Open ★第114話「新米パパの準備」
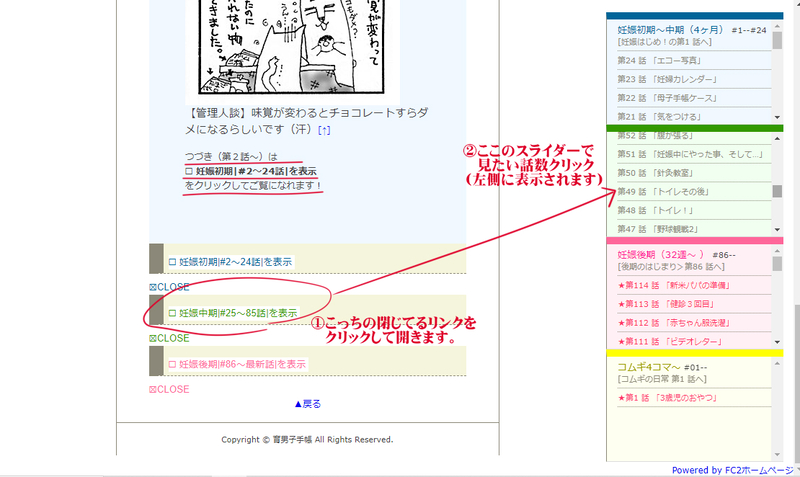 [673, 285]
